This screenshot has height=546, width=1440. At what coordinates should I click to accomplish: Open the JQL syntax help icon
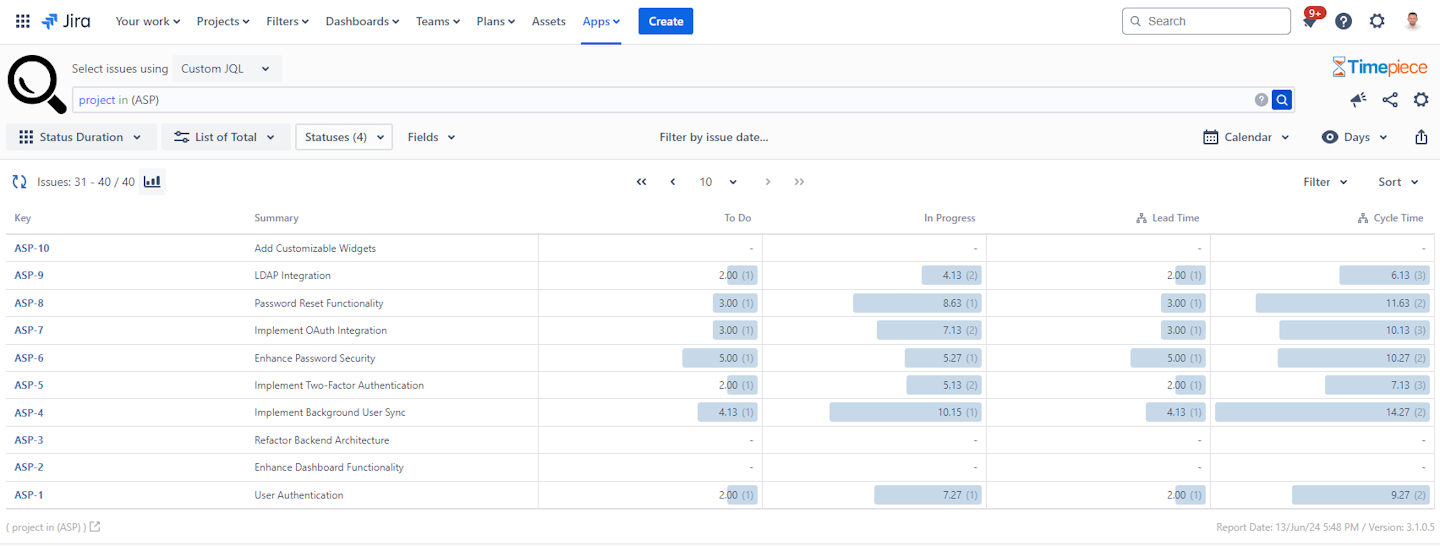(x=1261, y=100)
